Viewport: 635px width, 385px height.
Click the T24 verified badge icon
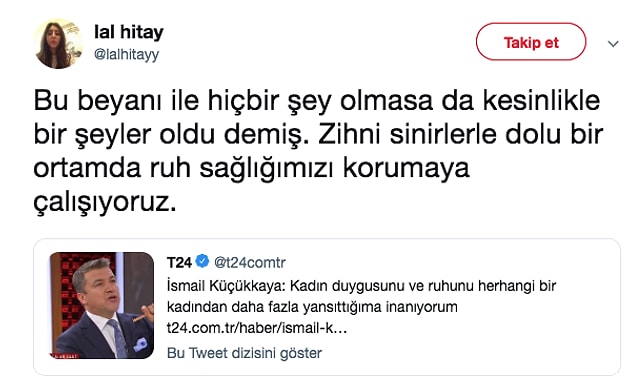click(202, 262)
